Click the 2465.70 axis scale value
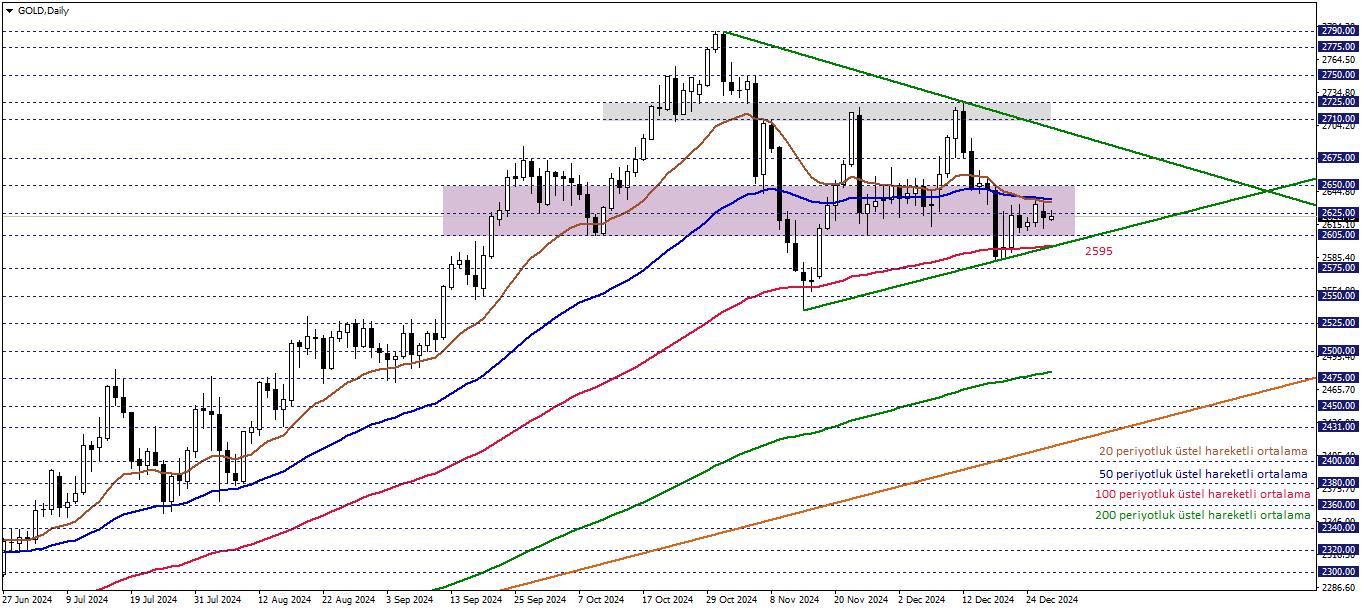This screenshot has width=1362, height=611. (x=1338, y=389)
